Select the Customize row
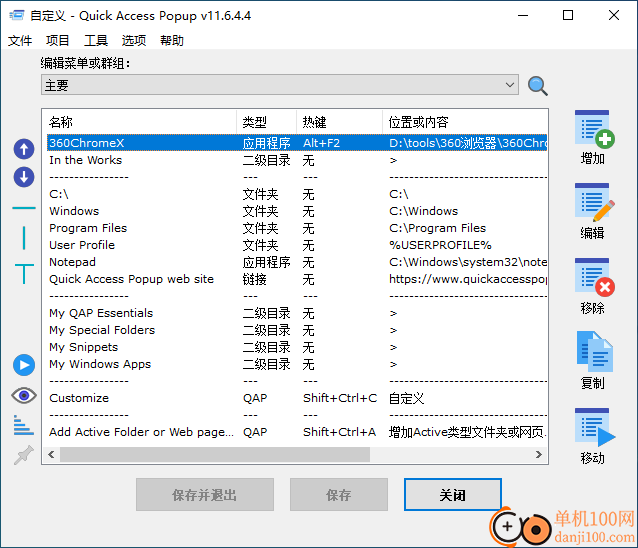This screenshot has height=548, width=638. pyautogui.click(x=297, y=398)
